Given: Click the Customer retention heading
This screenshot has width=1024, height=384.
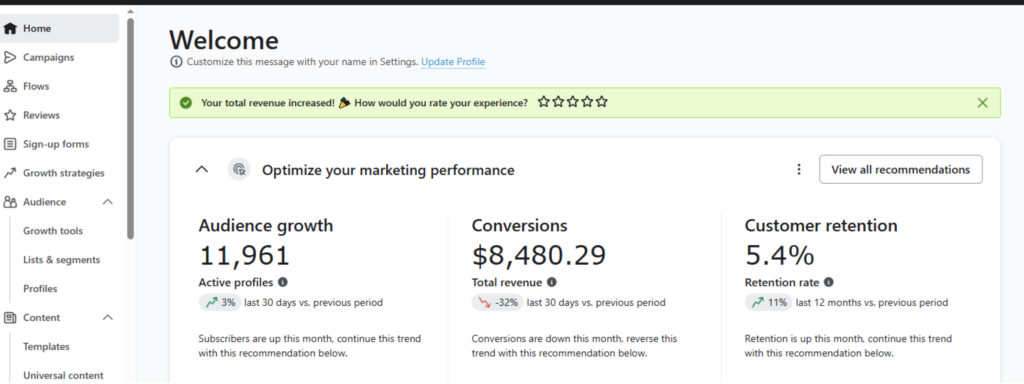Looking at the screenshot, I should (x=821, y=225).
